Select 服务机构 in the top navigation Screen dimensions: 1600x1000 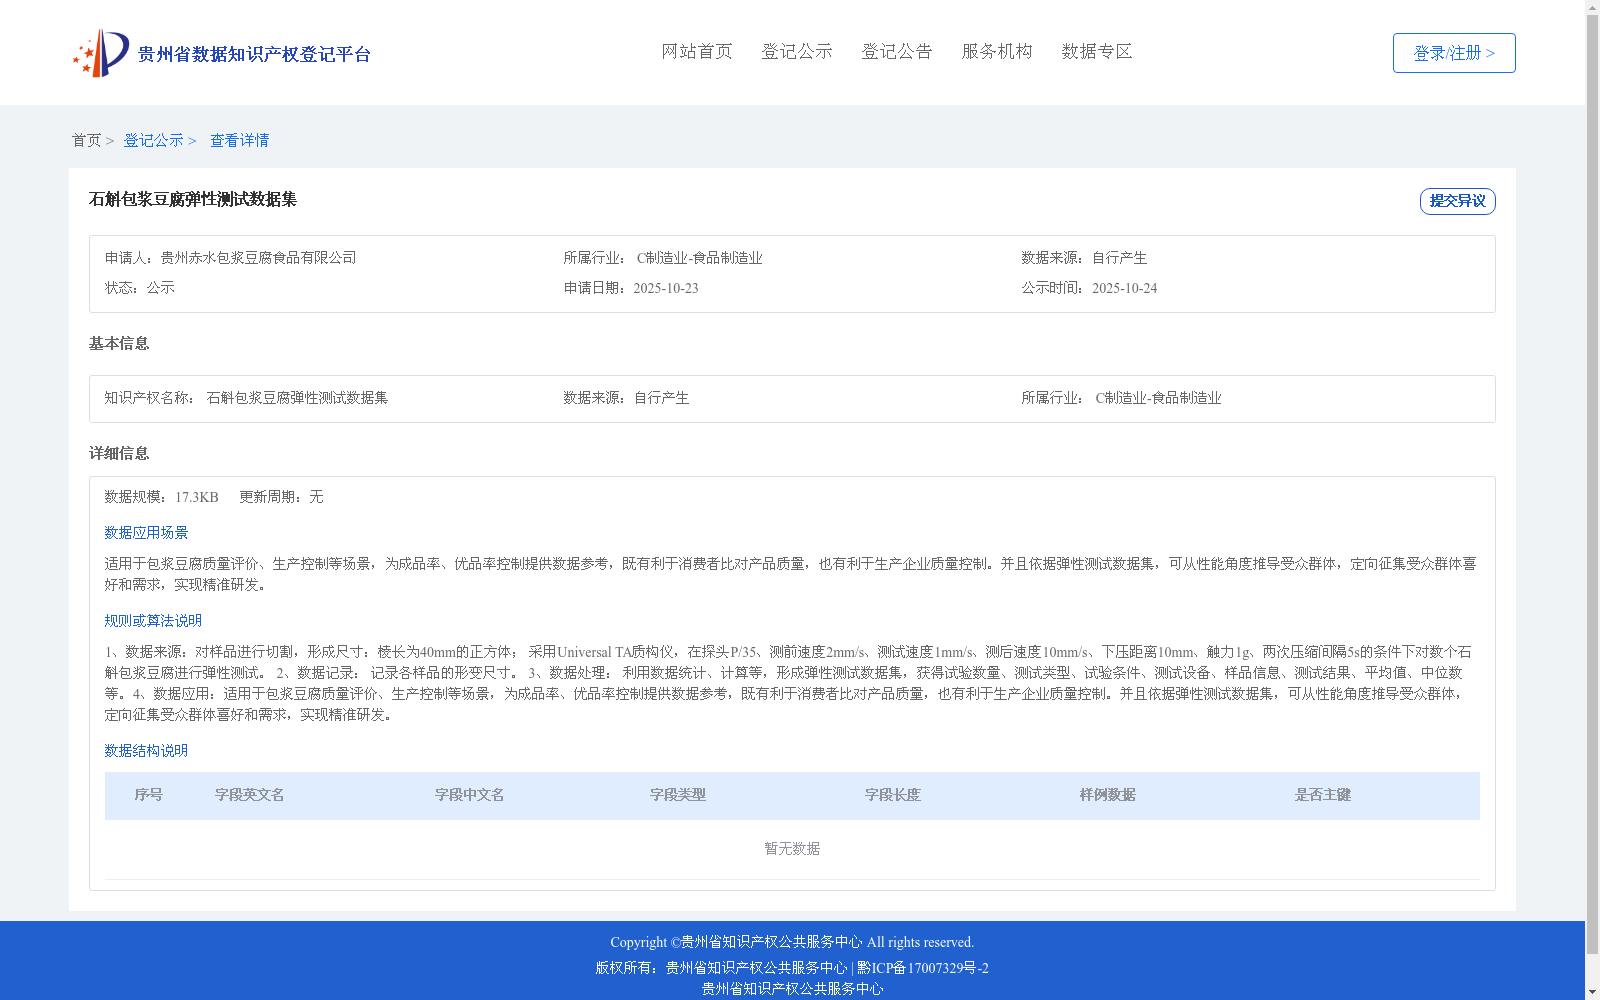pos(997,51)
